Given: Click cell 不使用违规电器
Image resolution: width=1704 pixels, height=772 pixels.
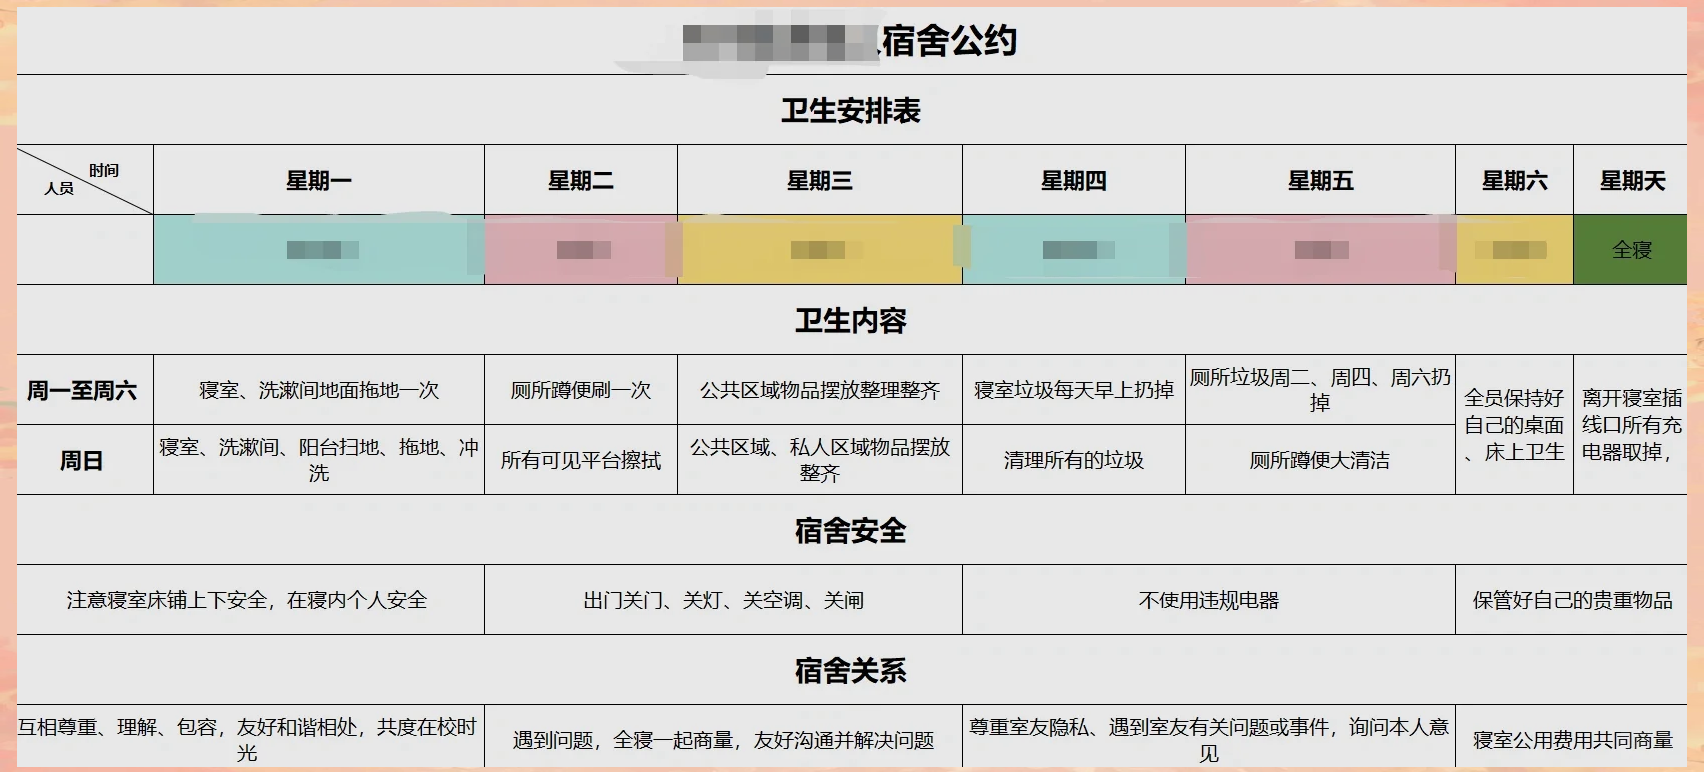Looking at the screenshot, I should pyautogui.click(x=1209, y=600).
